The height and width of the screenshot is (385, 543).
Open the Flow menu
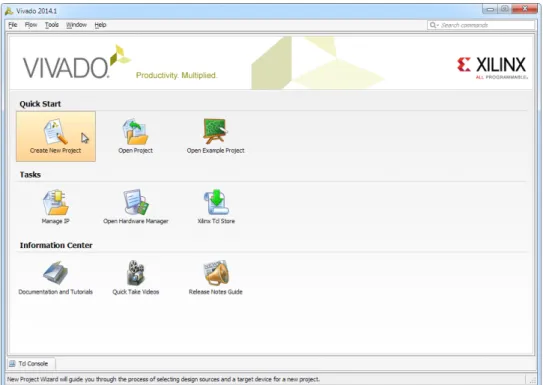click(31, 25)
